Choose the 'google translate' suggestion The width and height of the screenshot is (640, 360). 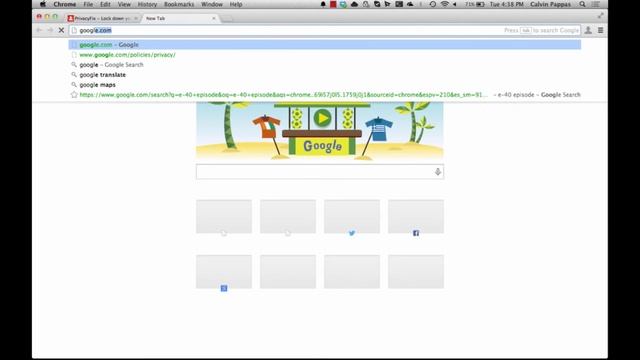[x=324, y=75]
